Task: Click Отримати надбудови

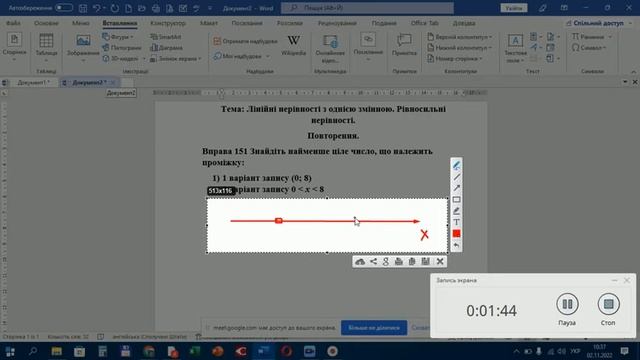Action: (245, 41)
